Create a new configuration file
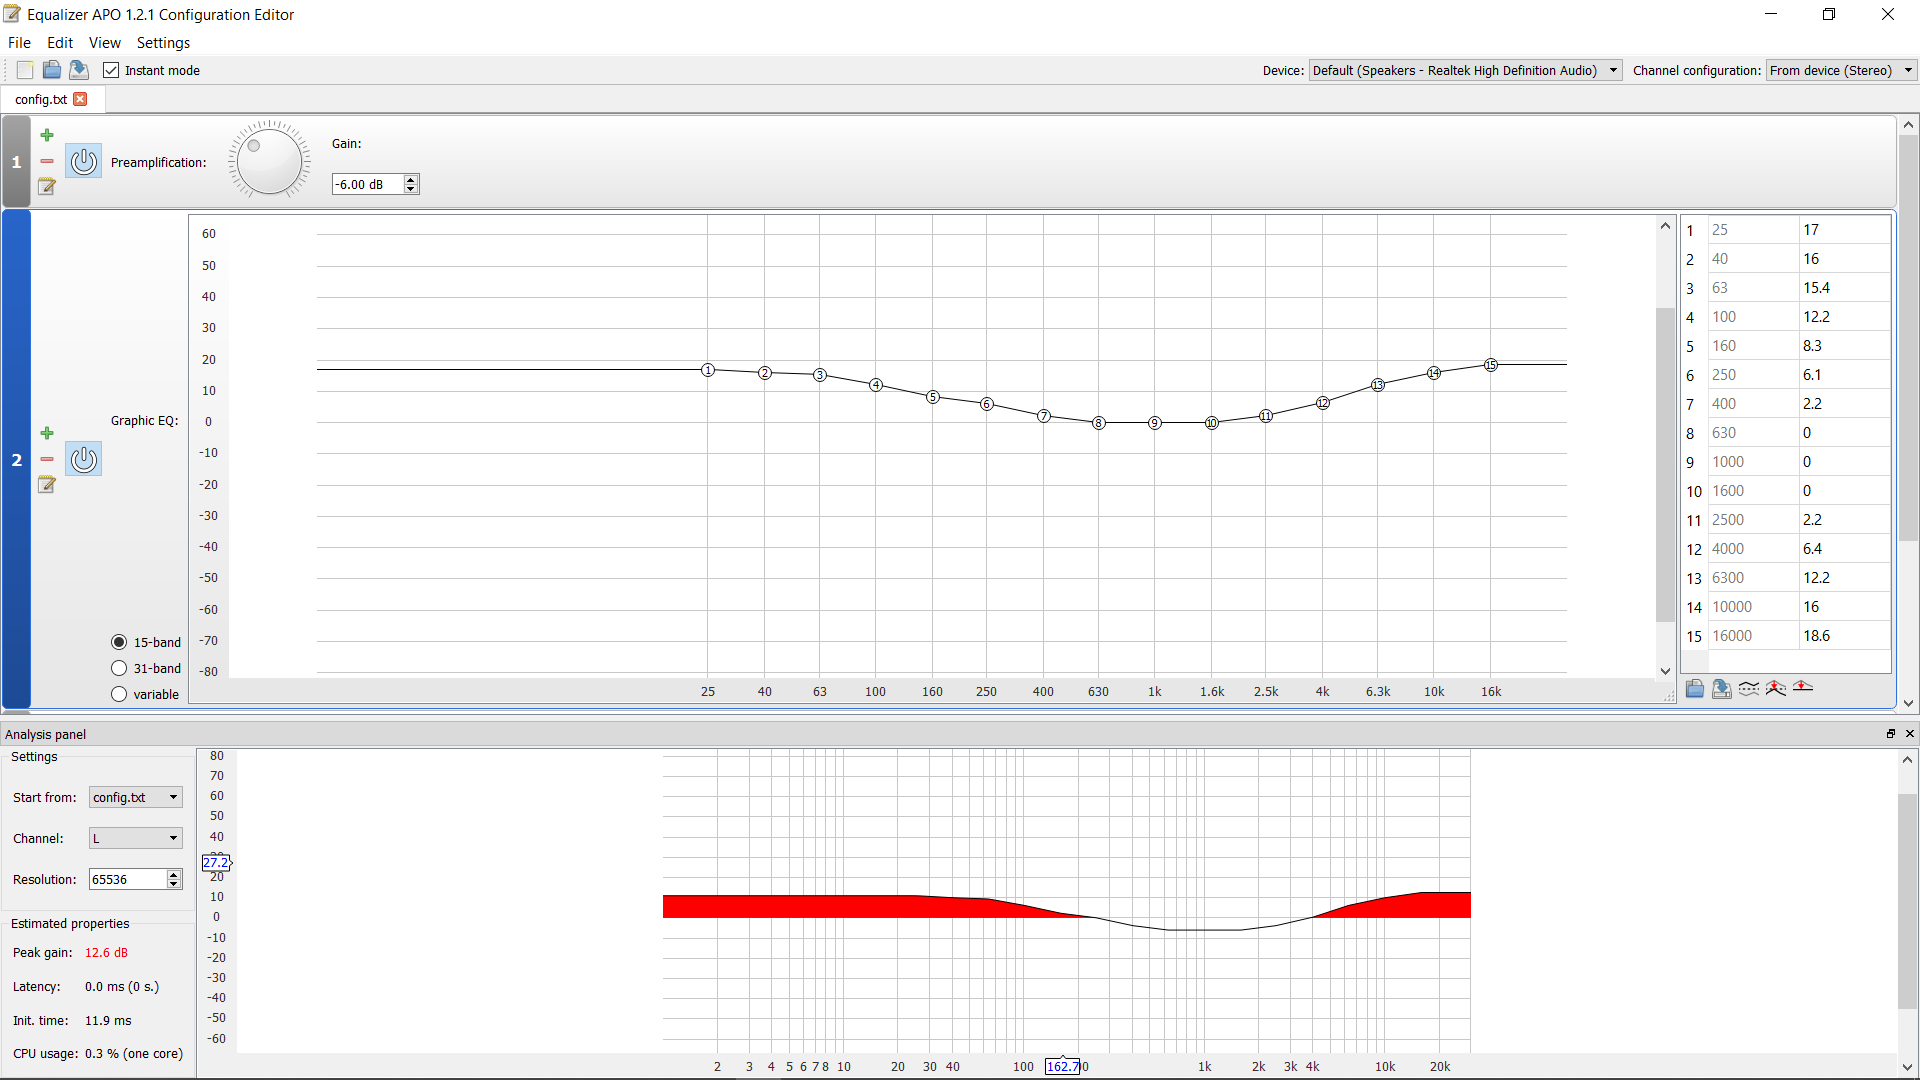Viewport: 1920px width, 1080px height. coord(24,70)
